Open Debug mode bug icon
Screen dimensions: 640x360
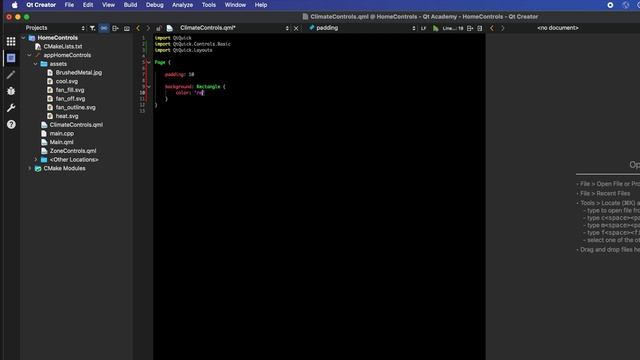(x=11, y=91)
